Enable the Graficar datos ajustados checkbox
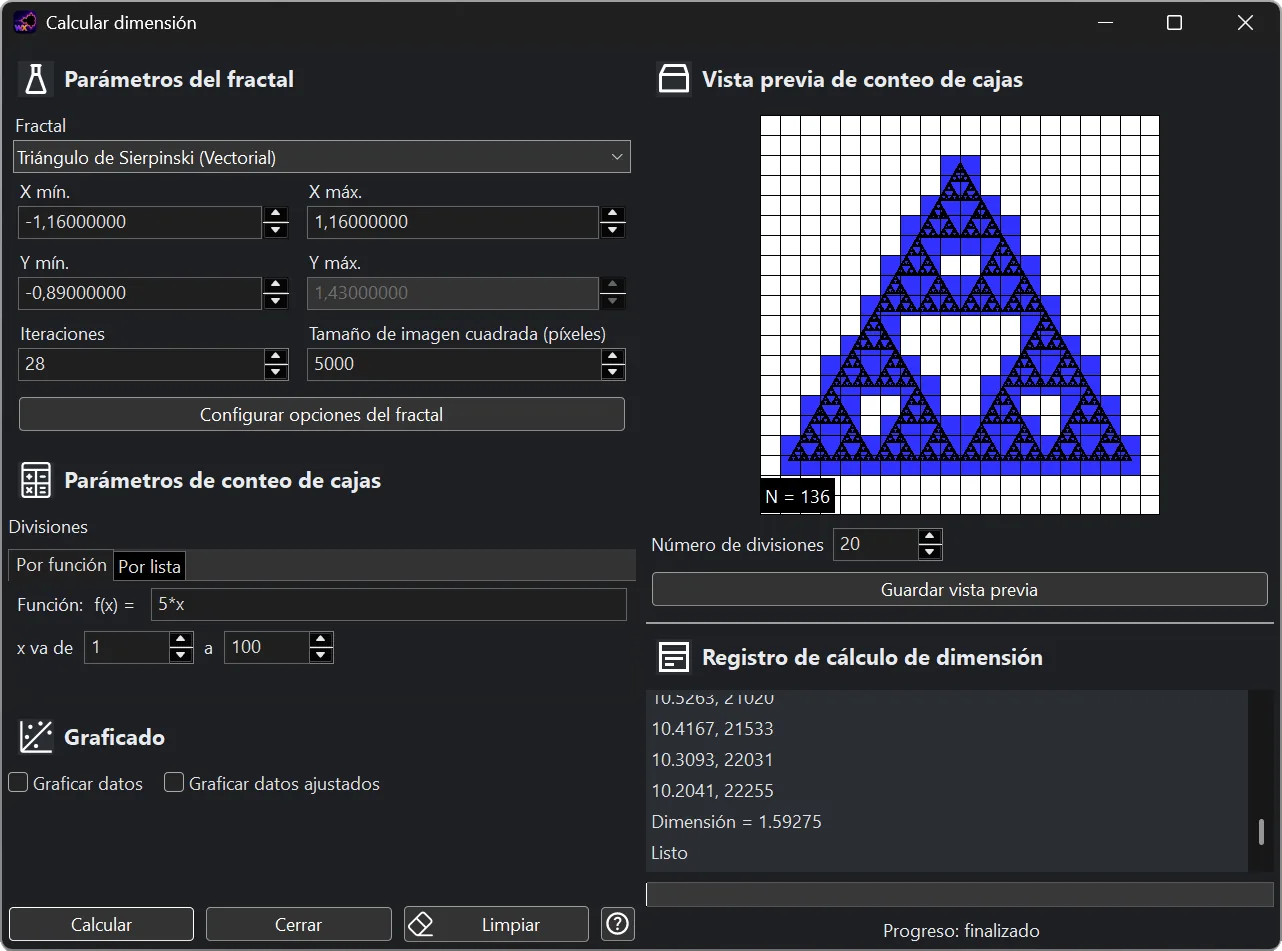 pyautogui.click(x=174, y=783)
